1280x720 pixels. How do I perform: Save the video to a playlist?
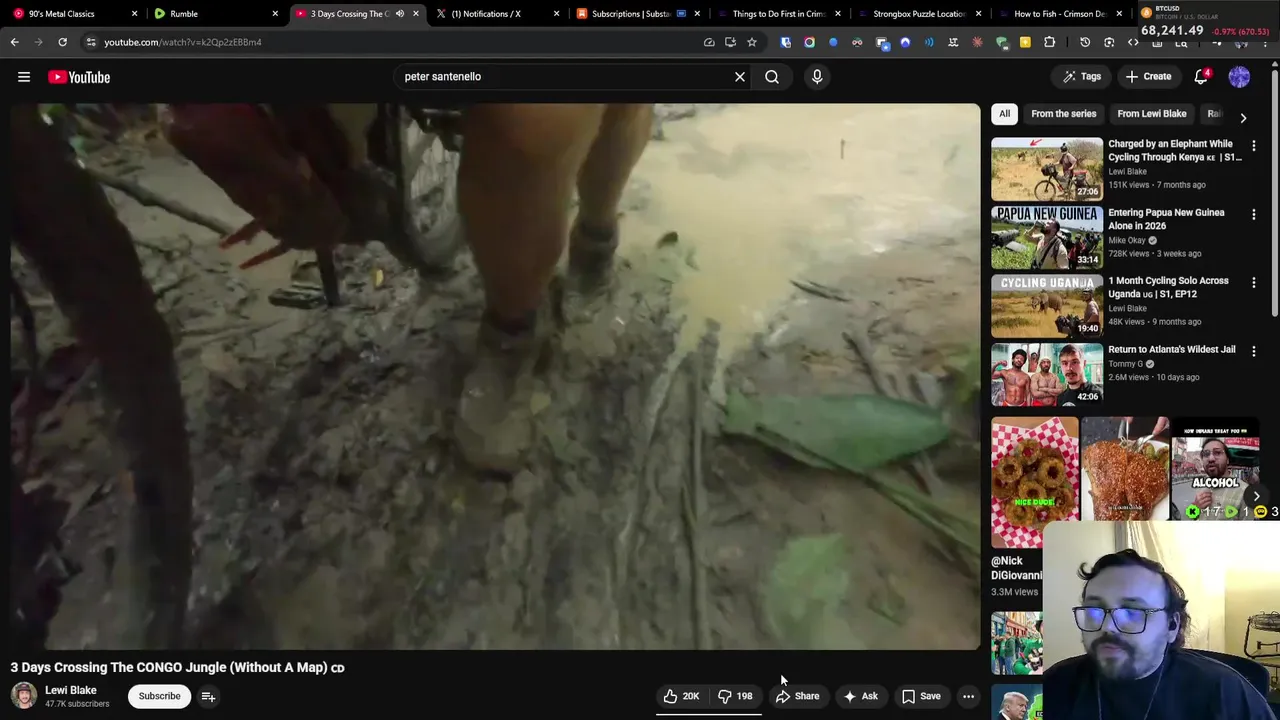[x=921, y=696]
